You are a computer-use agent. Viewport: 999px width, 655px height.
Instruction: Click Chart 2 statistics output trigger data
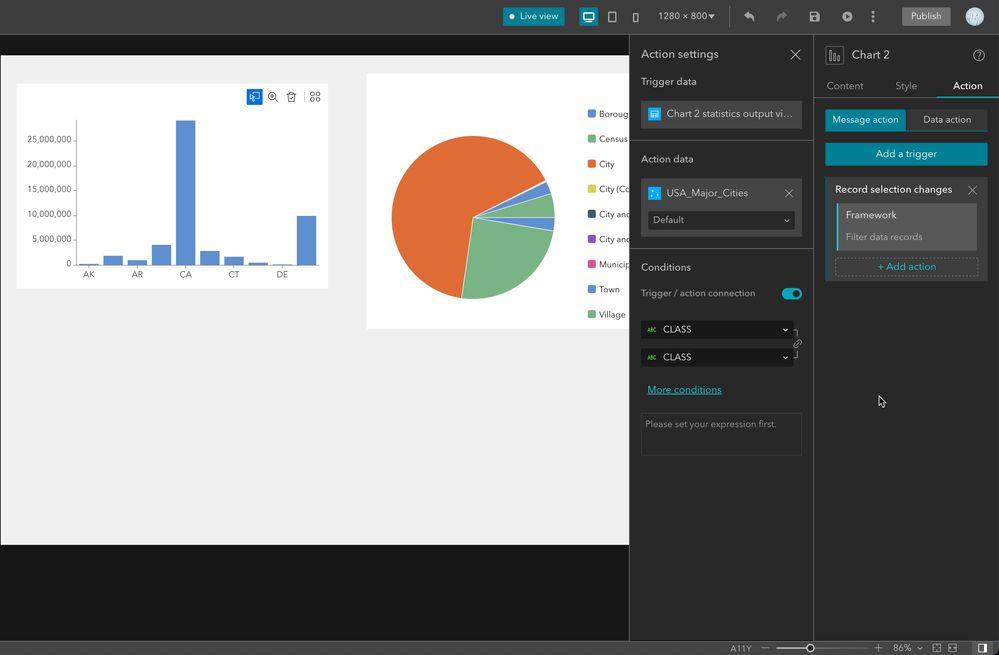click(x=721, y=114)
